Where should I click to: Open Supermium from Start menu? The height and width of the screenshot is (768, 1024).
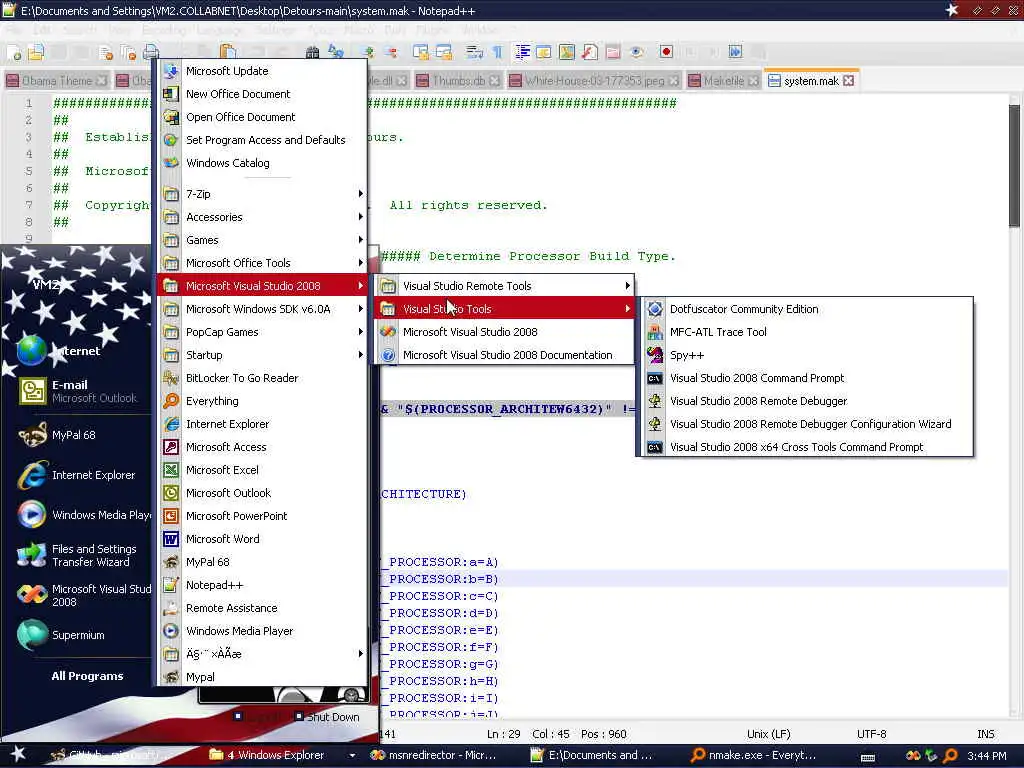[x=77, y=635]
